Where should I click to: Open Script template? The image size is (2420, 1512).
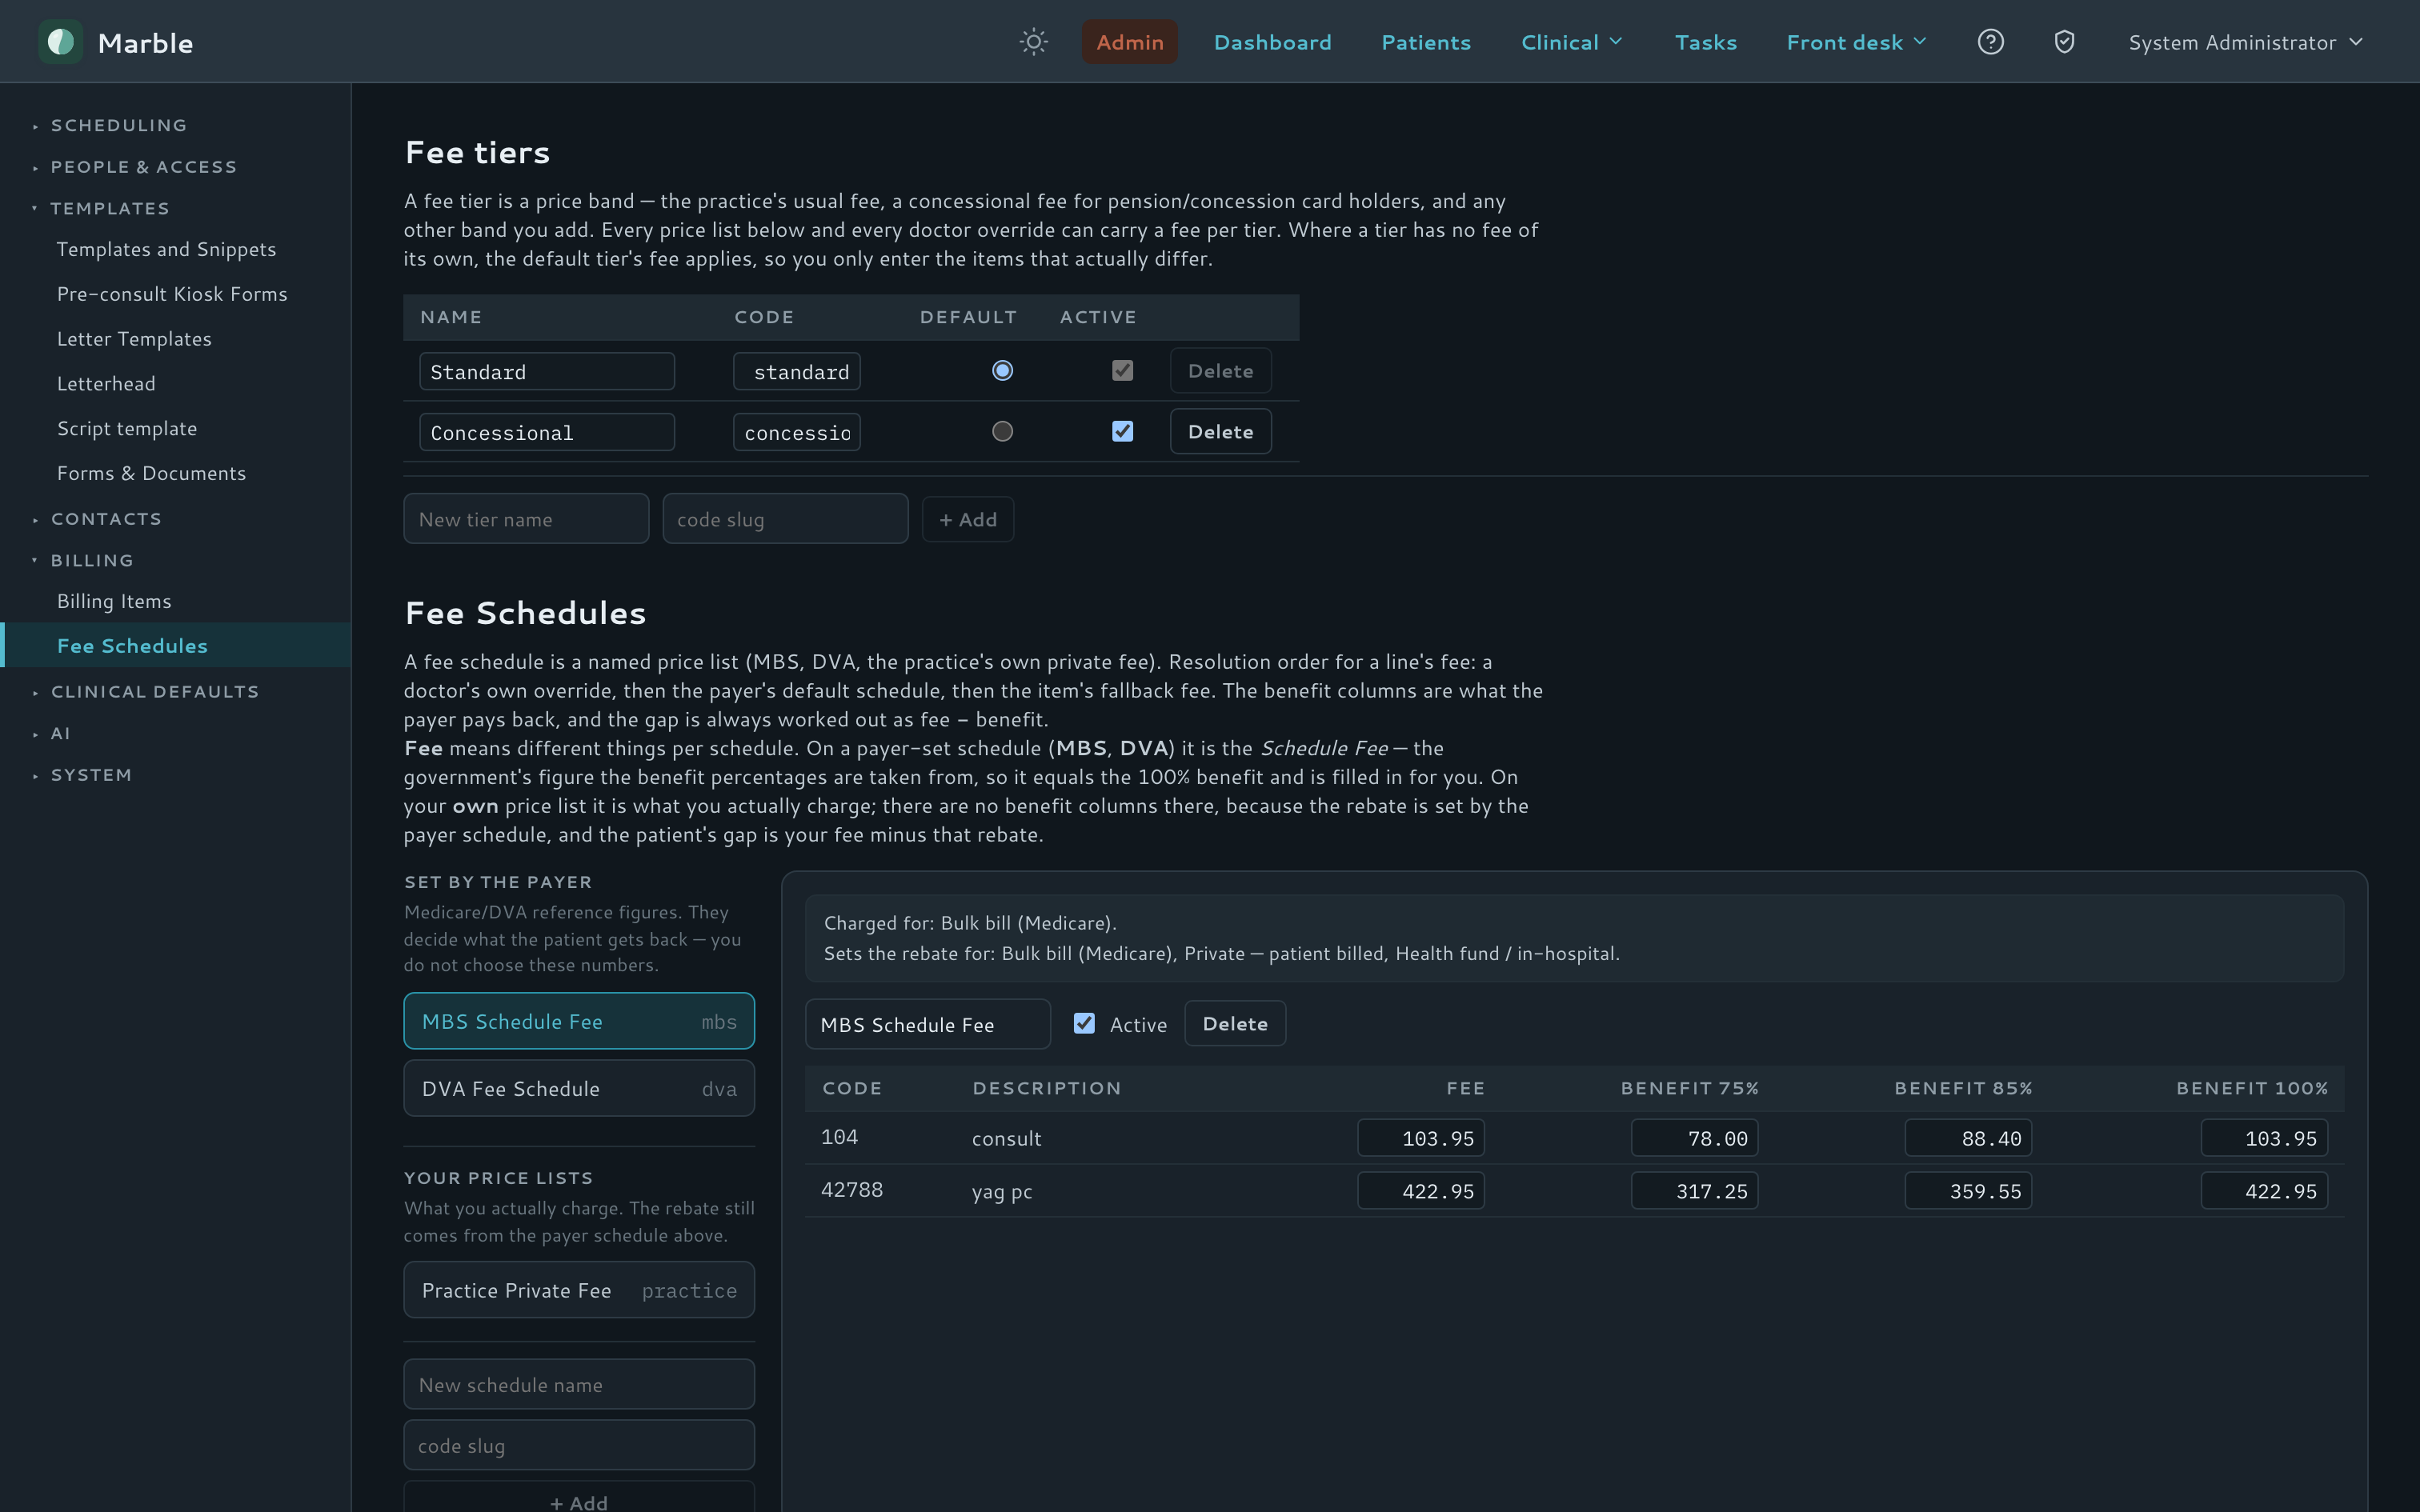point(176,429)
